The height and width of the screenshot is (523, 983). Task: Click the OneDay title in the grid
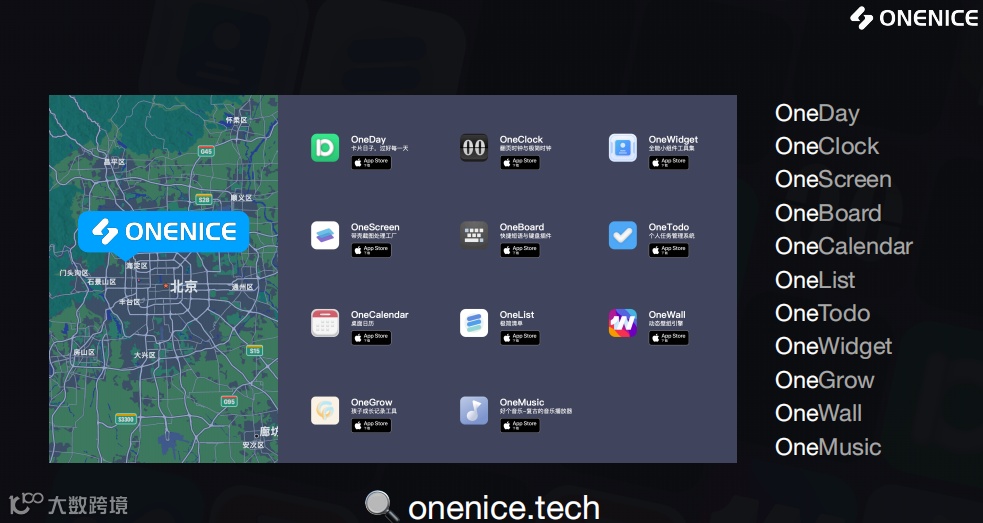pyautogui.click(x=369, y=139)
